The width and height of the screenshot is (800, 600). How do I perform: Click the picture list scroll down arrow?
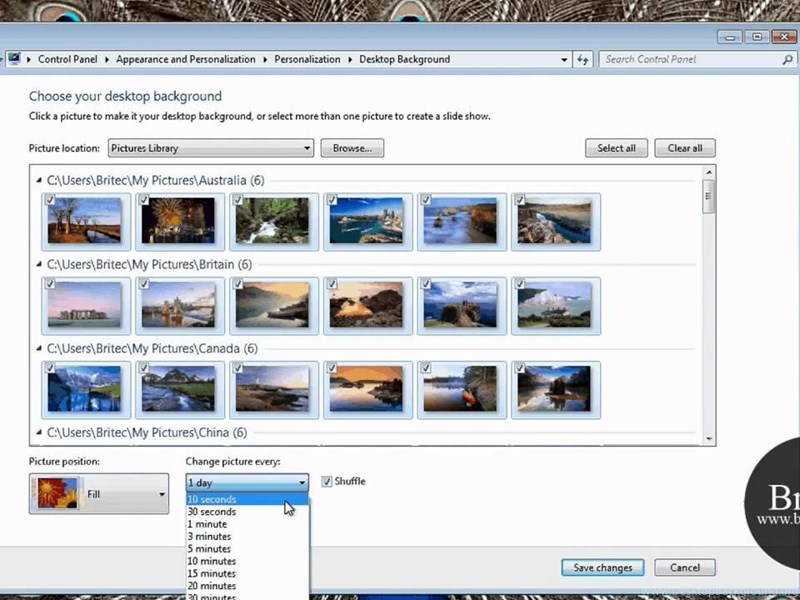pos(708,439)
